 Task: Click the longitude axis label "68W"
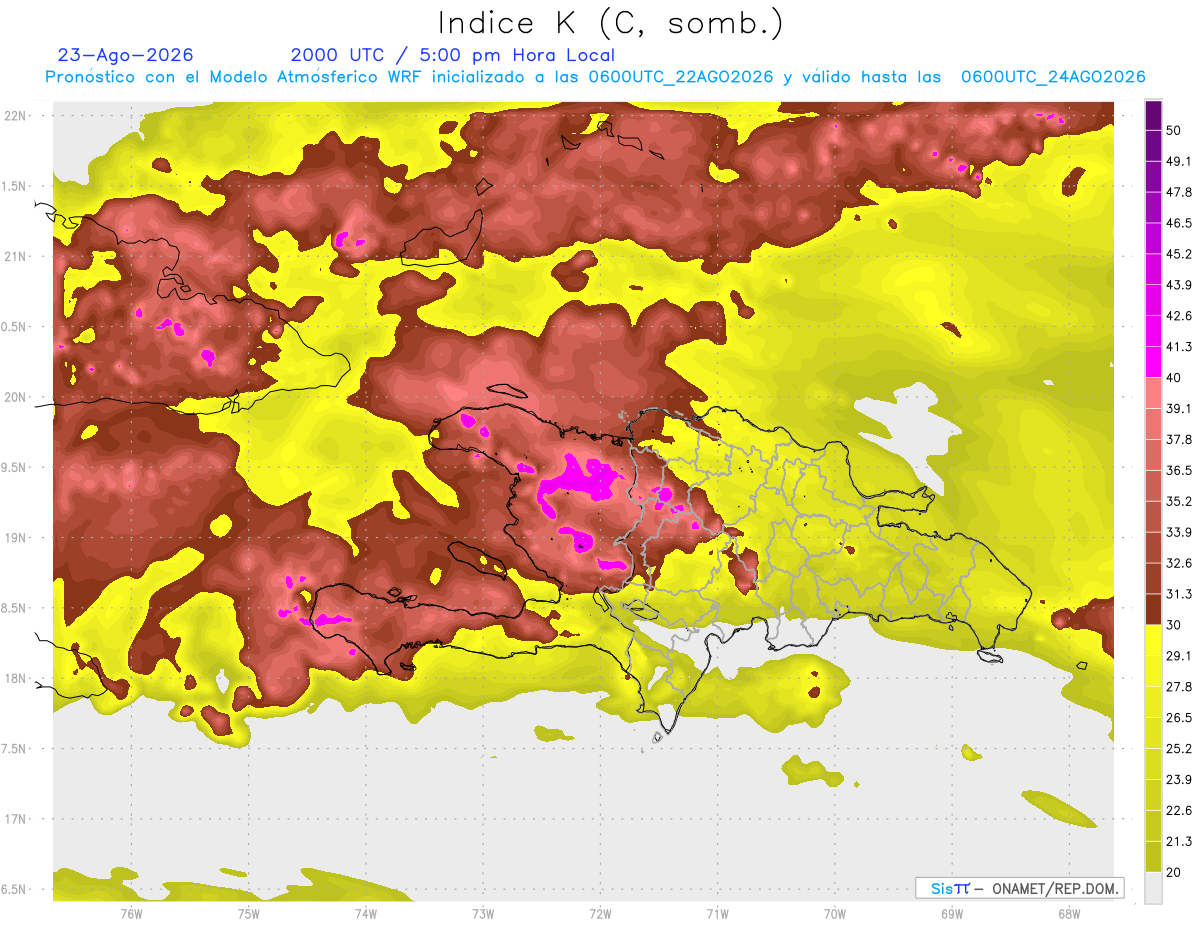click(1068, 913)
